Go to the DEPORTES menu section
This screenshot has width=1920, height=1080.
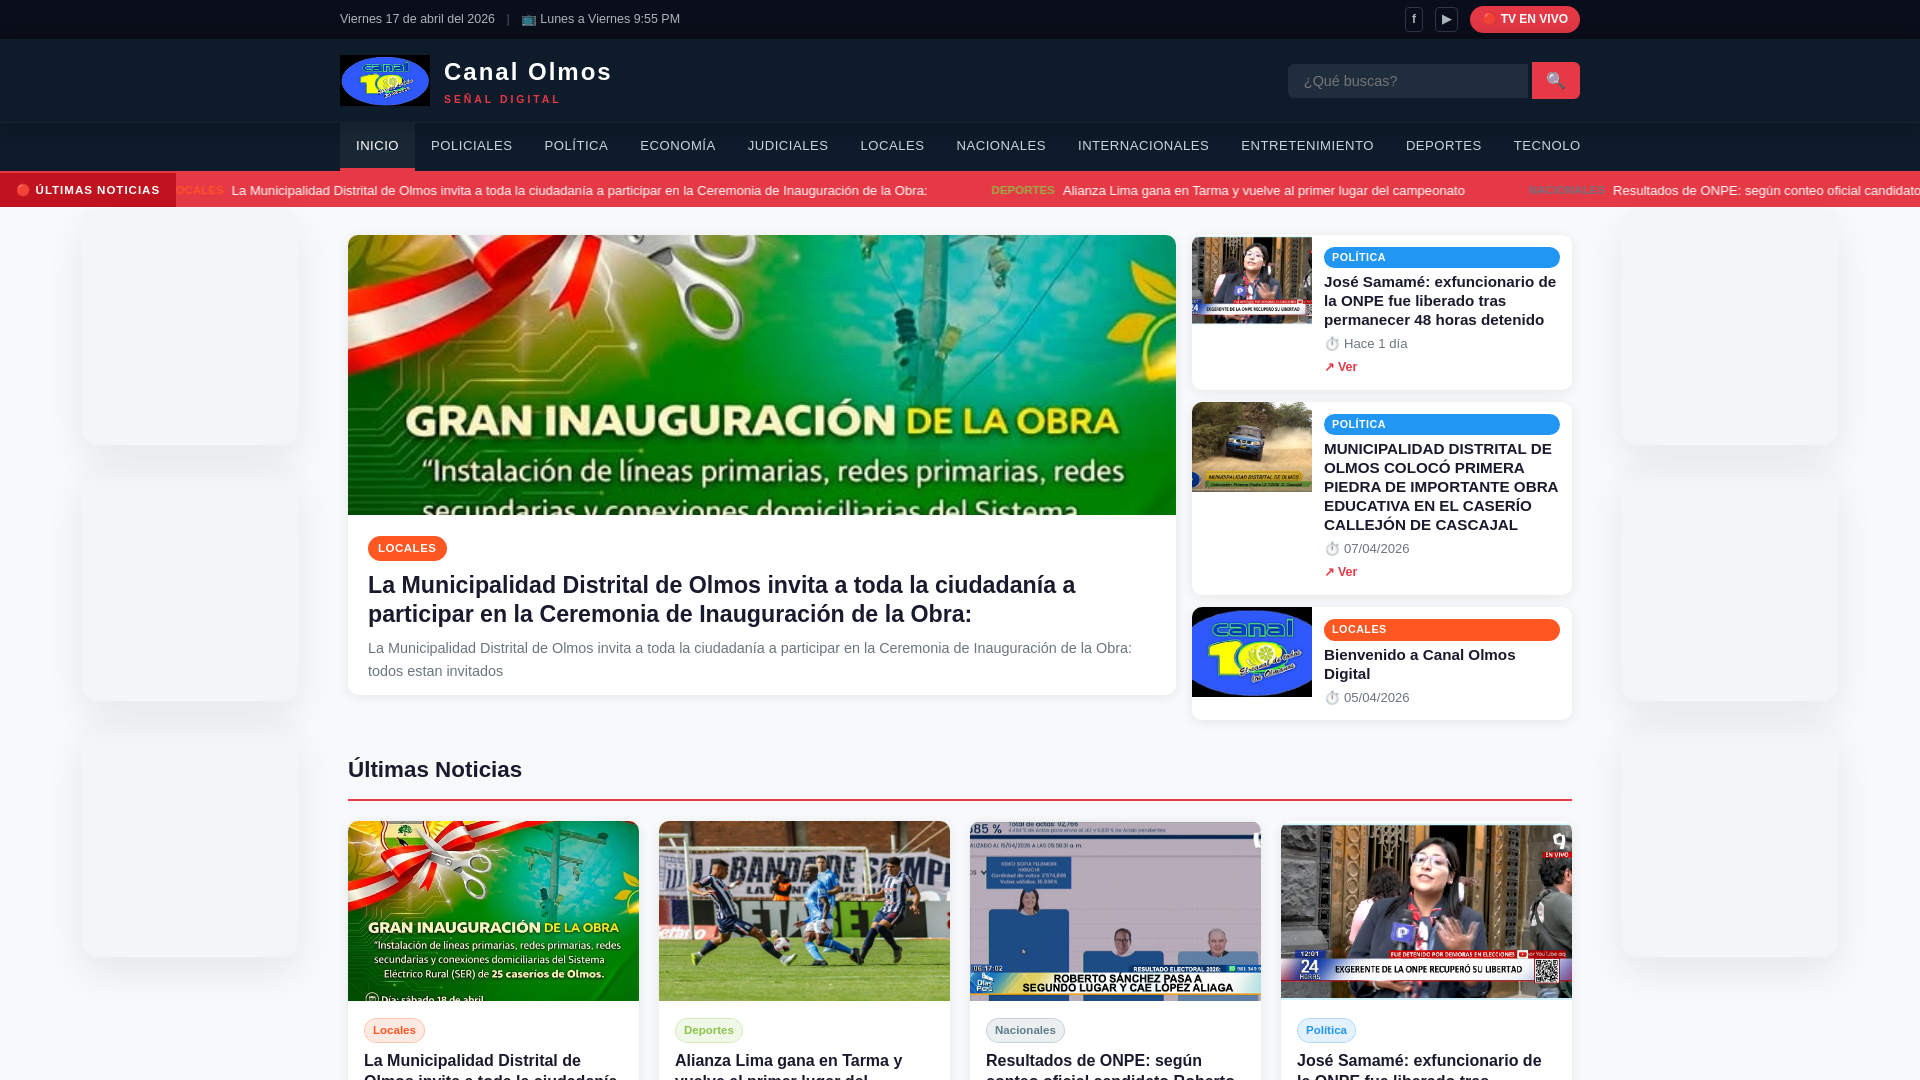tap(1443, 146)
